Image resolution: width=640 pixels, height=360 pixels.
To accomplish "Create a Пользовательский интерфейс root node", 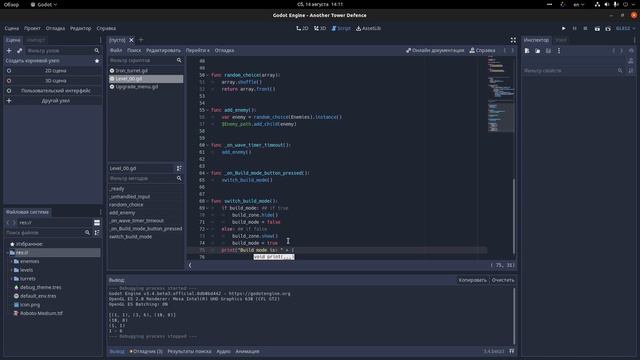I will tap(53, 91).
